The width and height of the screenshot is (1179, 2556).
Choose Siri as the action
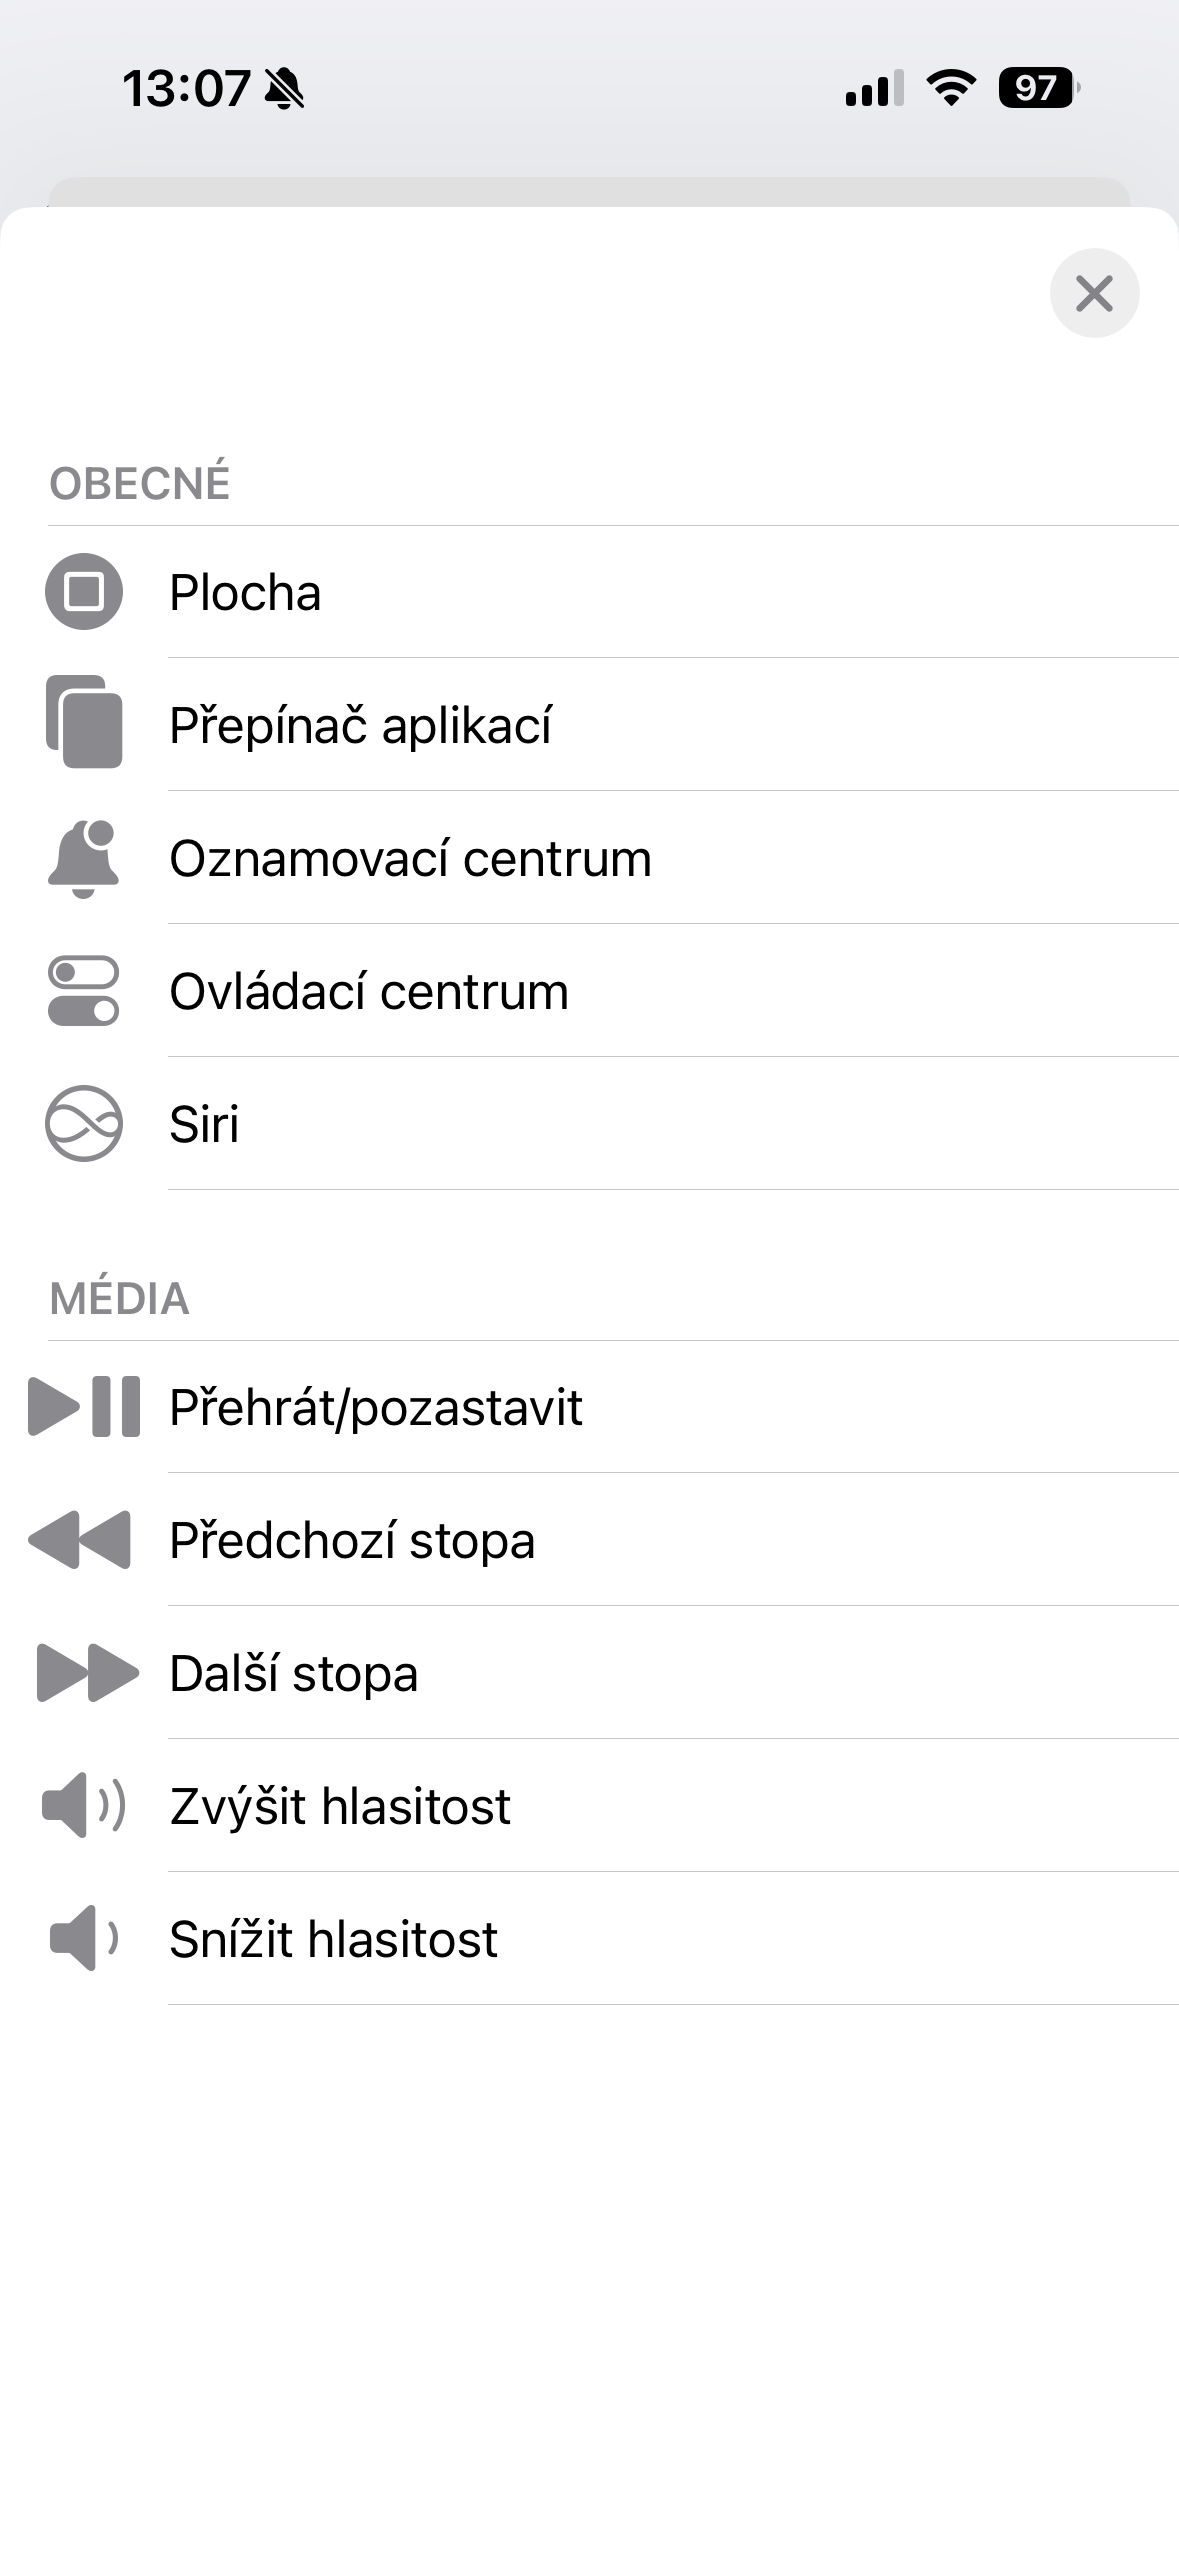click(204, 1124)
